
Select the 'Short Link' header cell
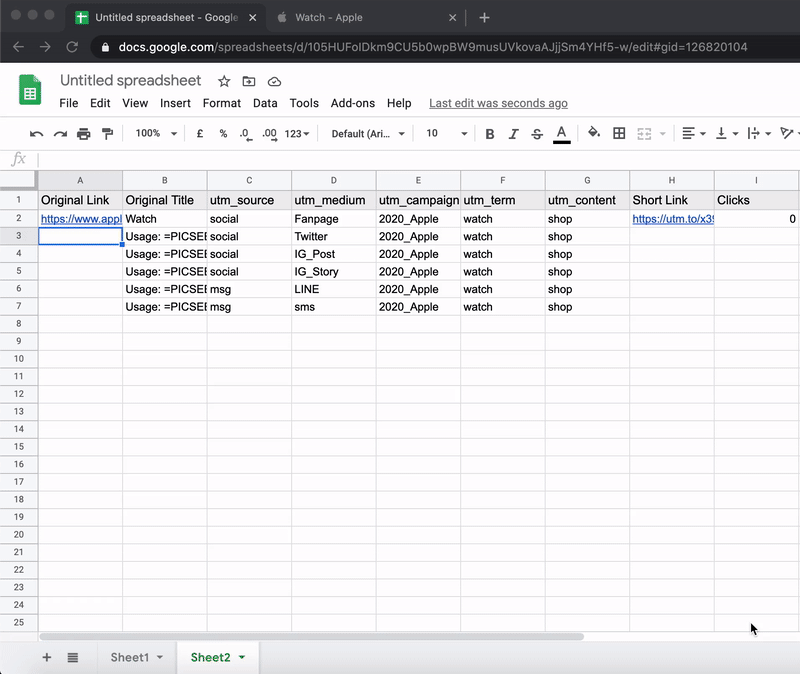click(x=672, y=200)
